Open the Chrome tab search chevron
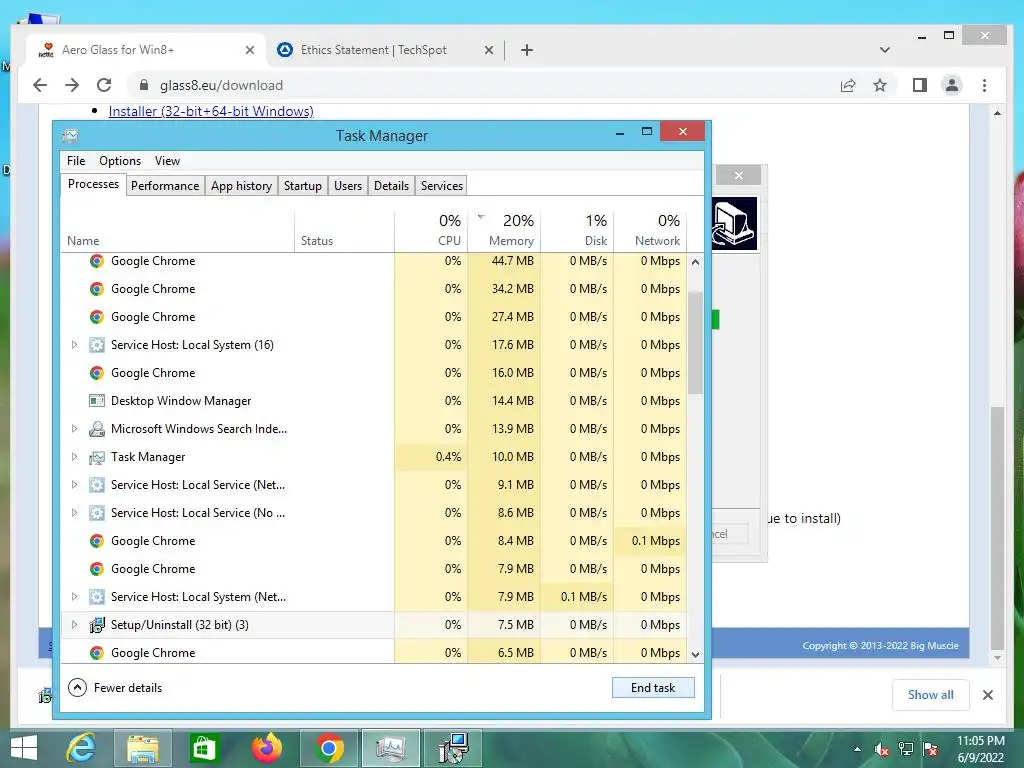Screen dimensions: 1024x768 pyautogui.click(x=884, y=50)
